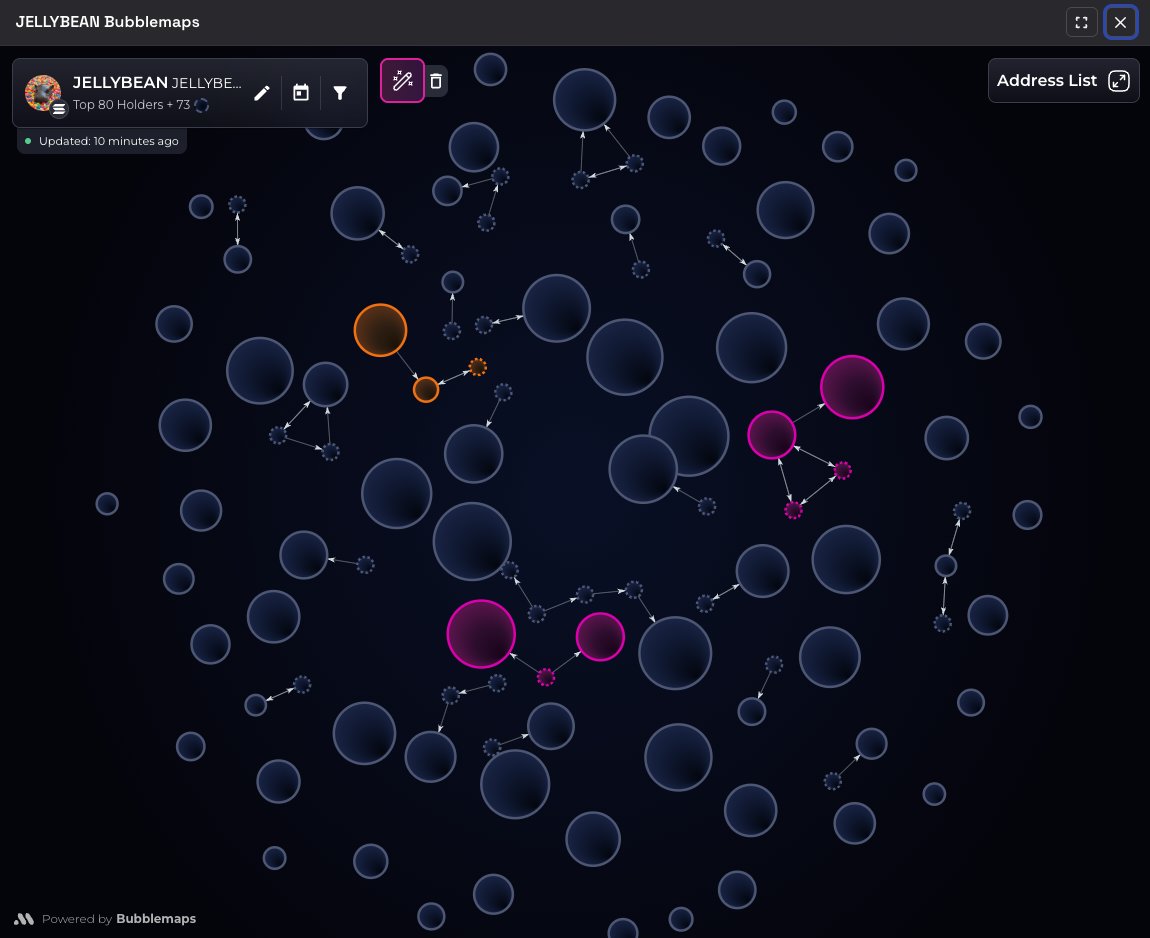Open the calendar date picker icon
The height and width of the screenshot is (938, 1150).
(x=301, y=93)
